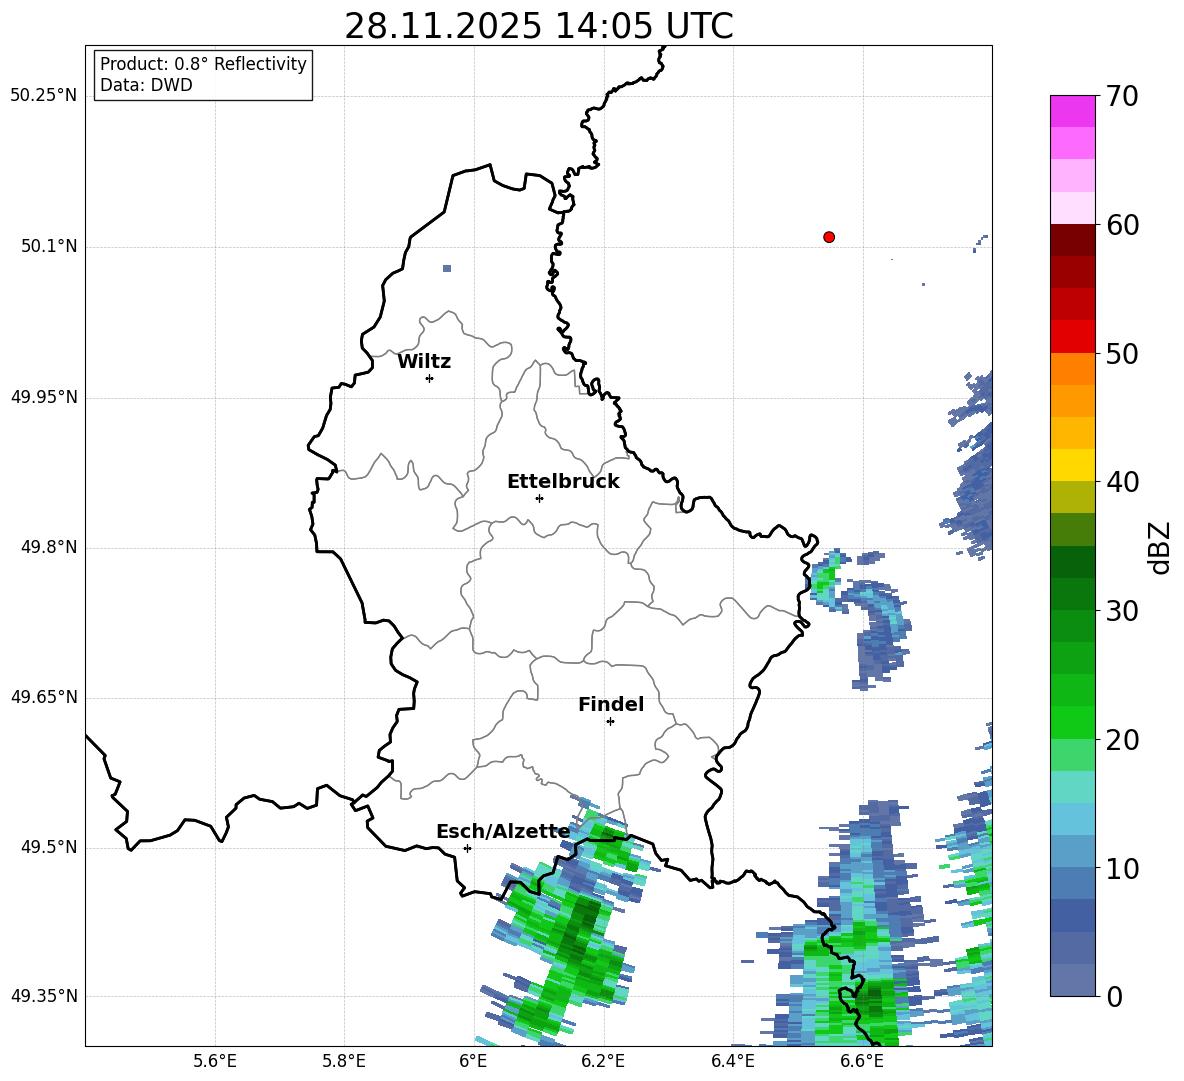The image size is (1184, 1081).
Task: Click the 6.6°E longitude label
Action: tap(862, 1062)
